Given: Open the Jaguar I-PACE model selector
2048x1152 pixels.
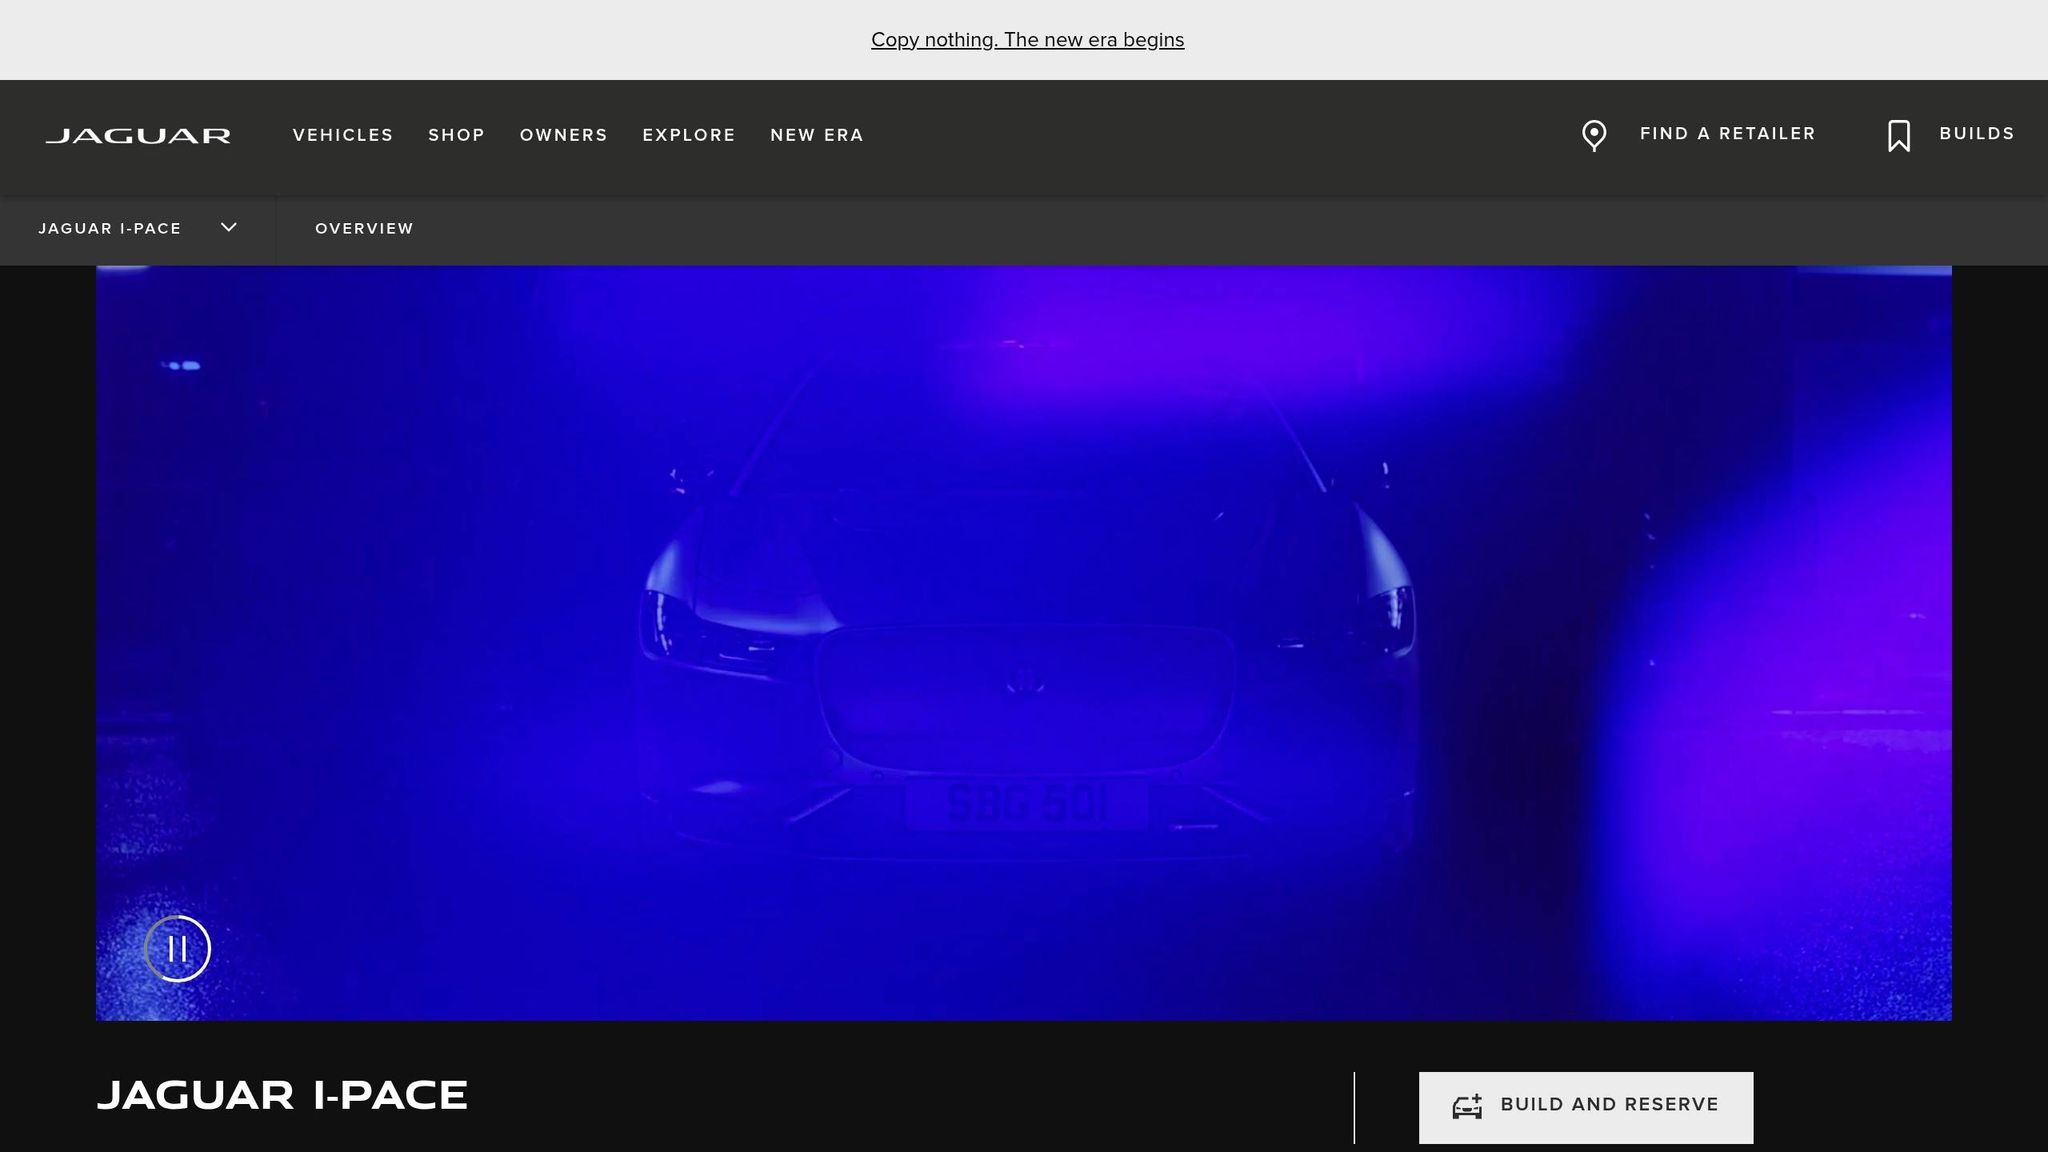Looking at the screenshot, I should [x=110, y=228].
